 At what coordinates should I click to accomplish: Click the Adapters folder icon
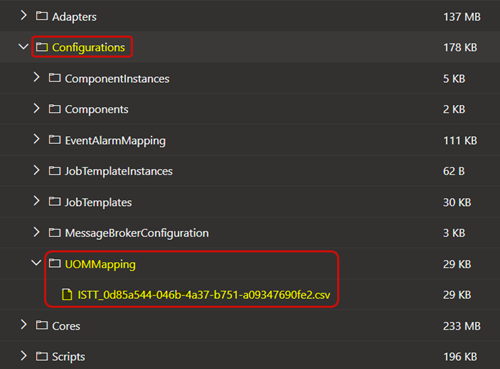pos(42,16)
